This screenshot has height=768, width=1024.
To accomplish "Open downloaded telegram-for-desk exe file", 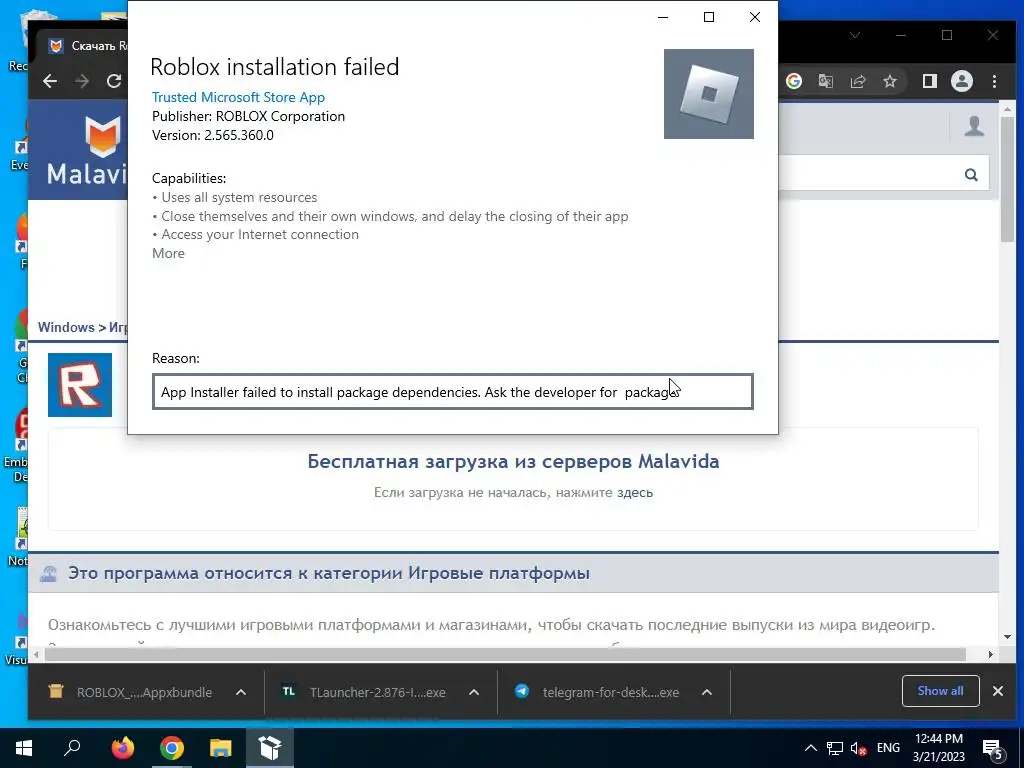I will pos(597,692).
